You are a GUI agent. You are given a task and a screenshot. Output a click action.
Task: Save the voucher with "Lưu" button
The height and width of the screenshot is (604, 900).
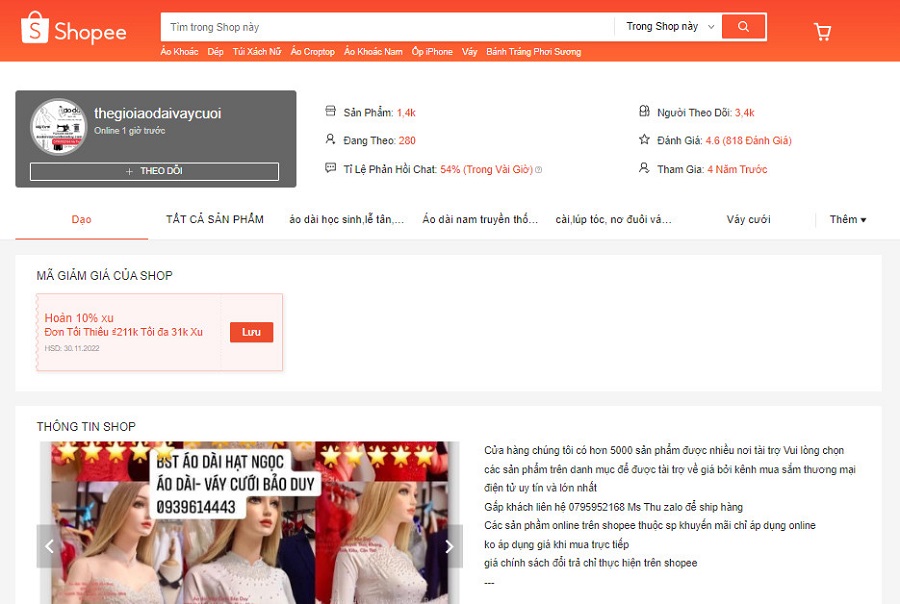point(251,332)
